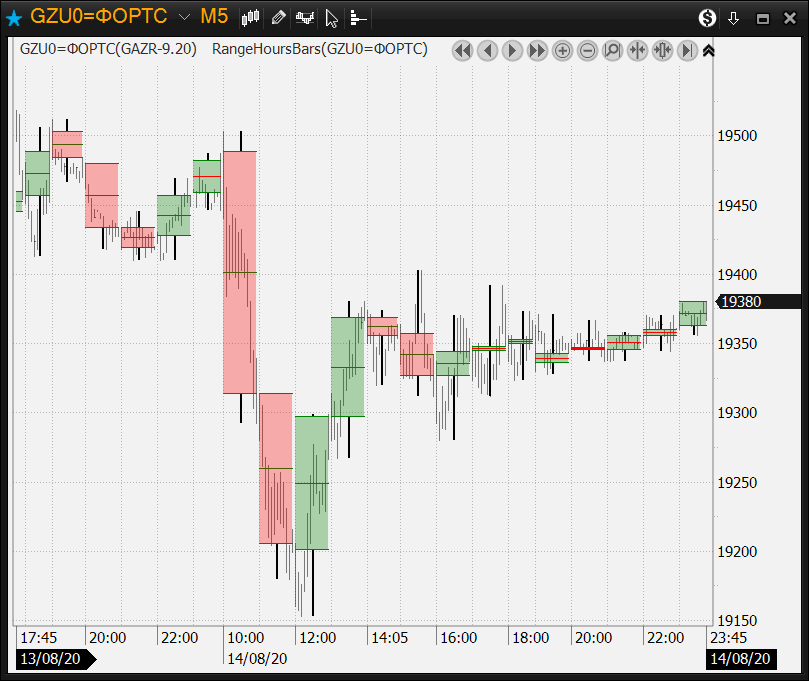809x681 pixels.
Task: Select the candlestick chart type icon
Action: (x=251, y=17)
